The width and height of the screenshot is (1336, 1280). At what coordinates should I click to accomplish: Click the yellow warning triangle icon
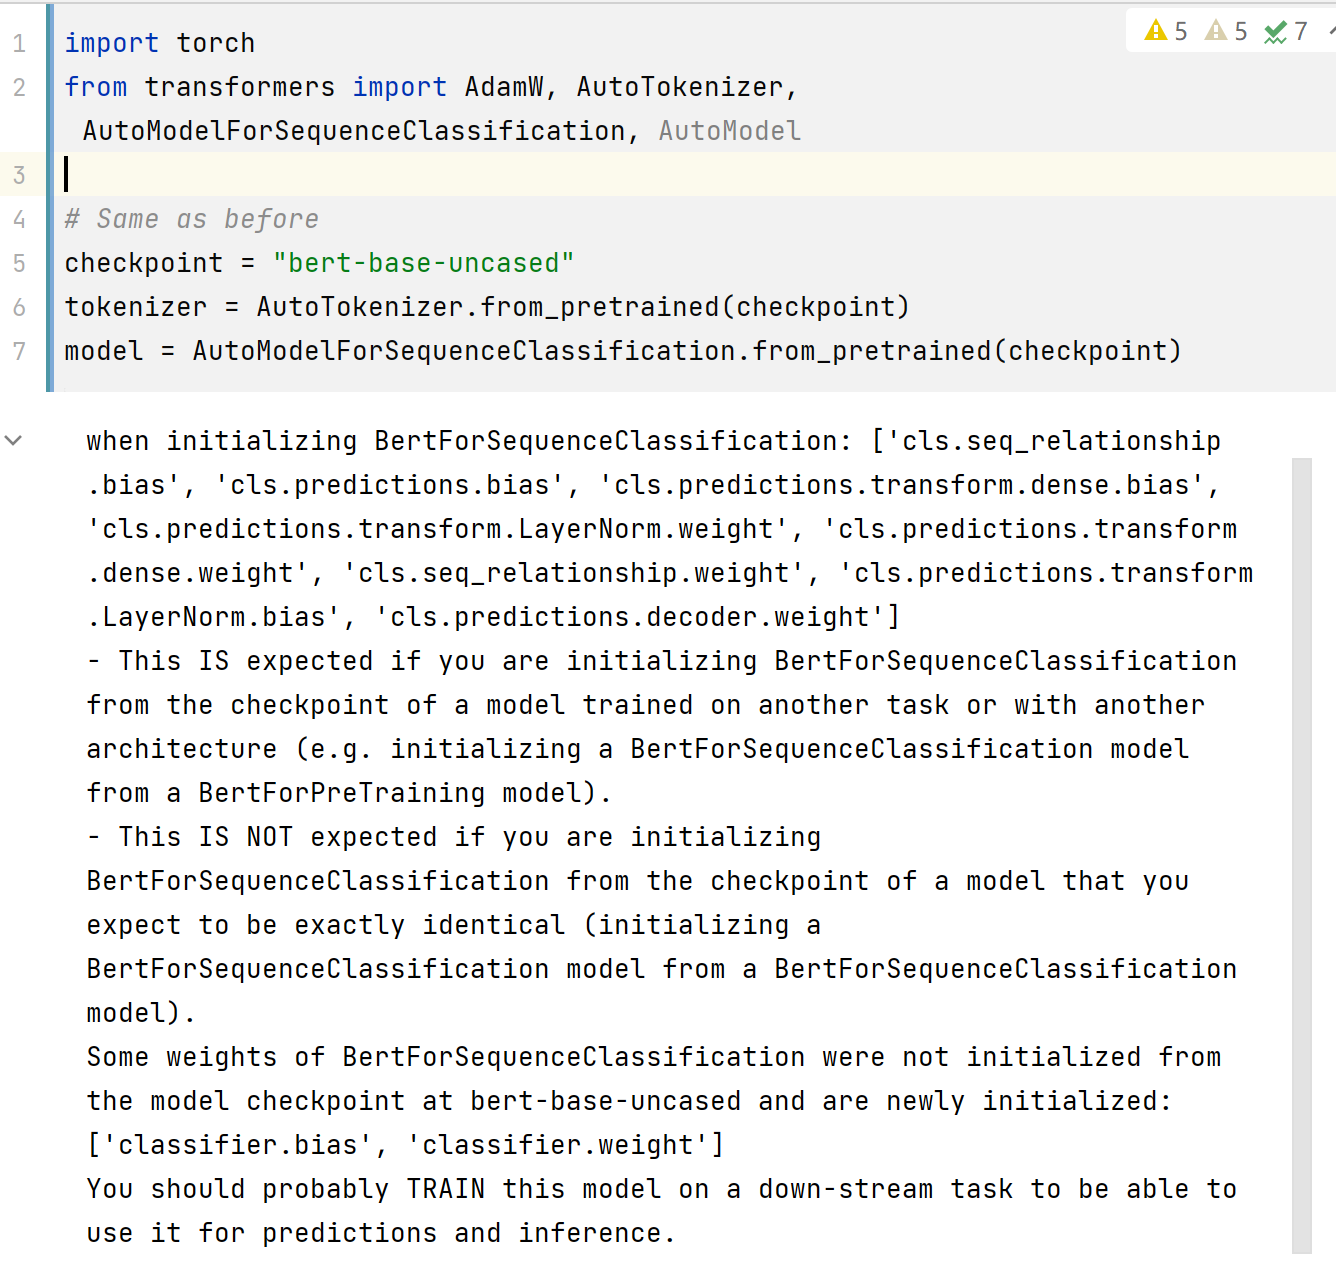pyautogui.click(x=1156, y=31)
